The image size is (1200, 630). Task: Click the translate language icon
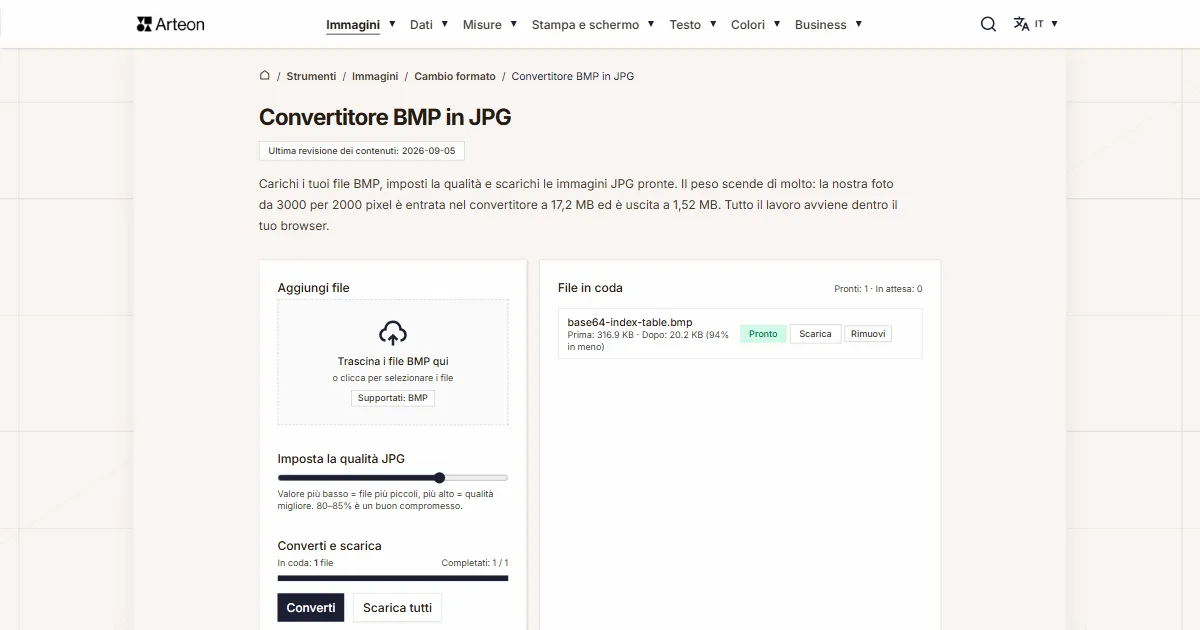1021,24
